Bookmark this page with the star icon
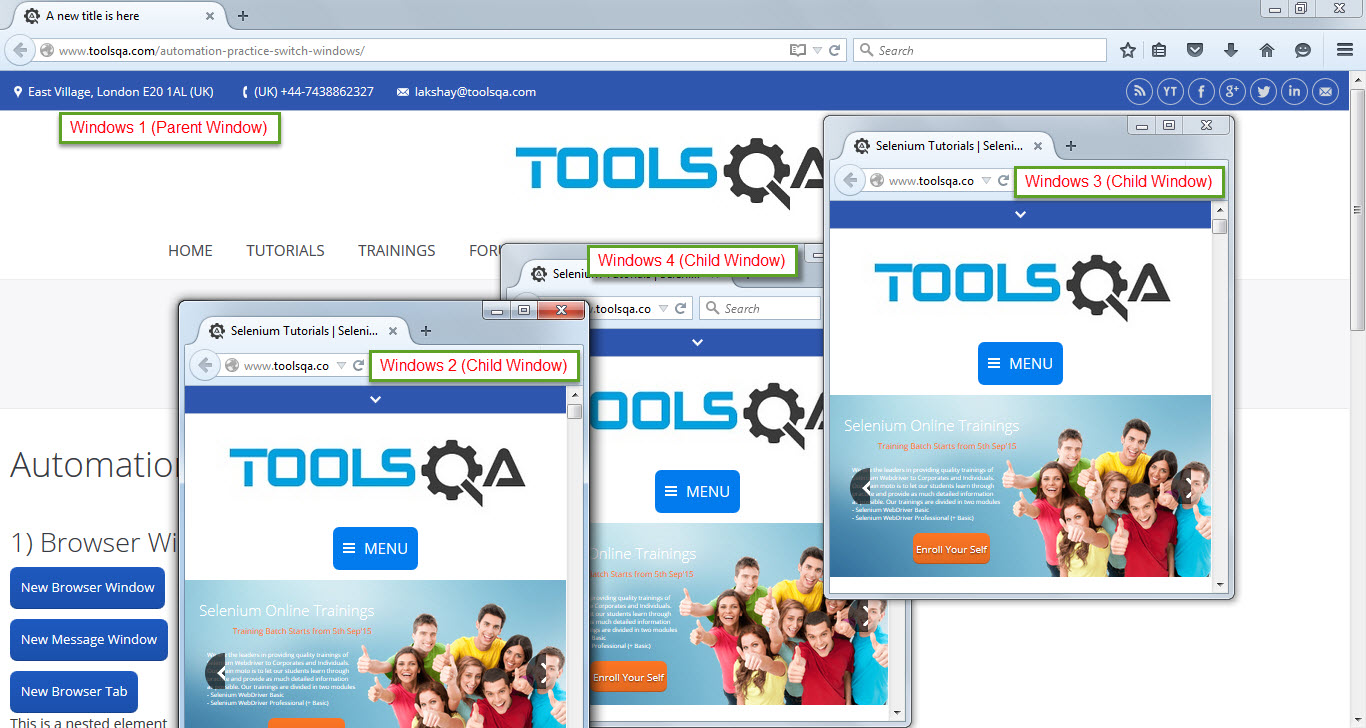The width and height of the screenshot is (1366, 728). [x=1128, y=50]
